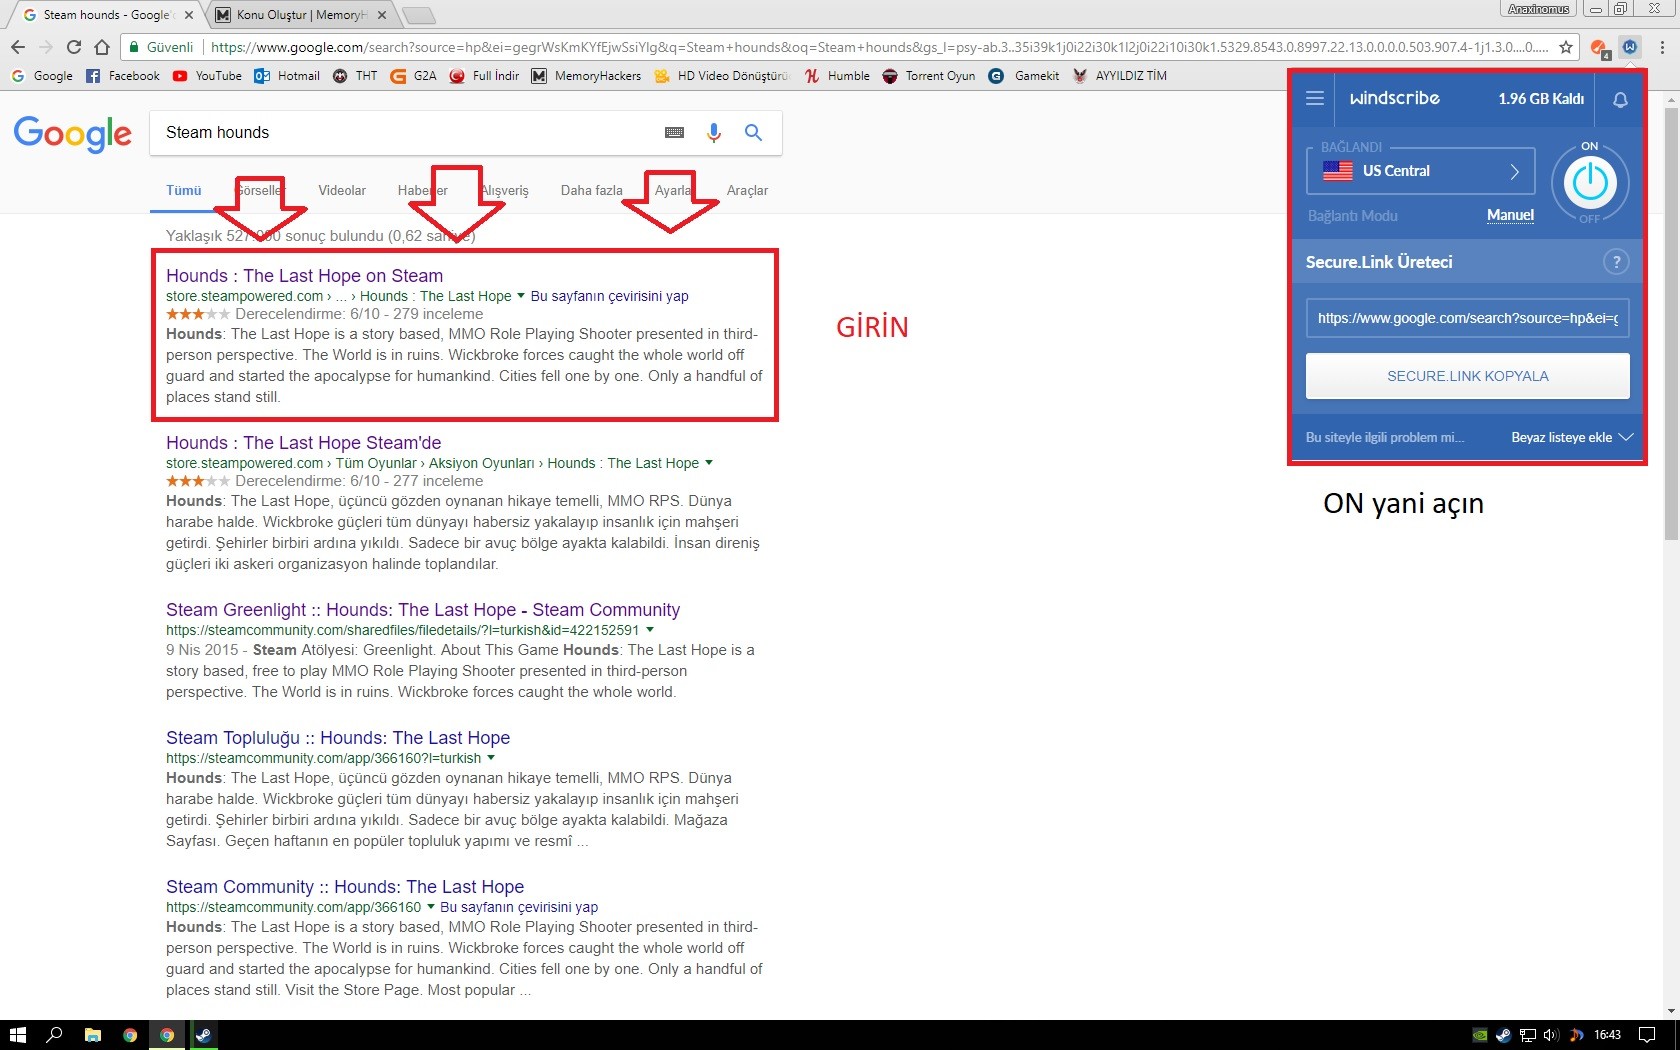Click the blue magnifier search icon
1680x1050 pixels.
click(x=753, y=132)
